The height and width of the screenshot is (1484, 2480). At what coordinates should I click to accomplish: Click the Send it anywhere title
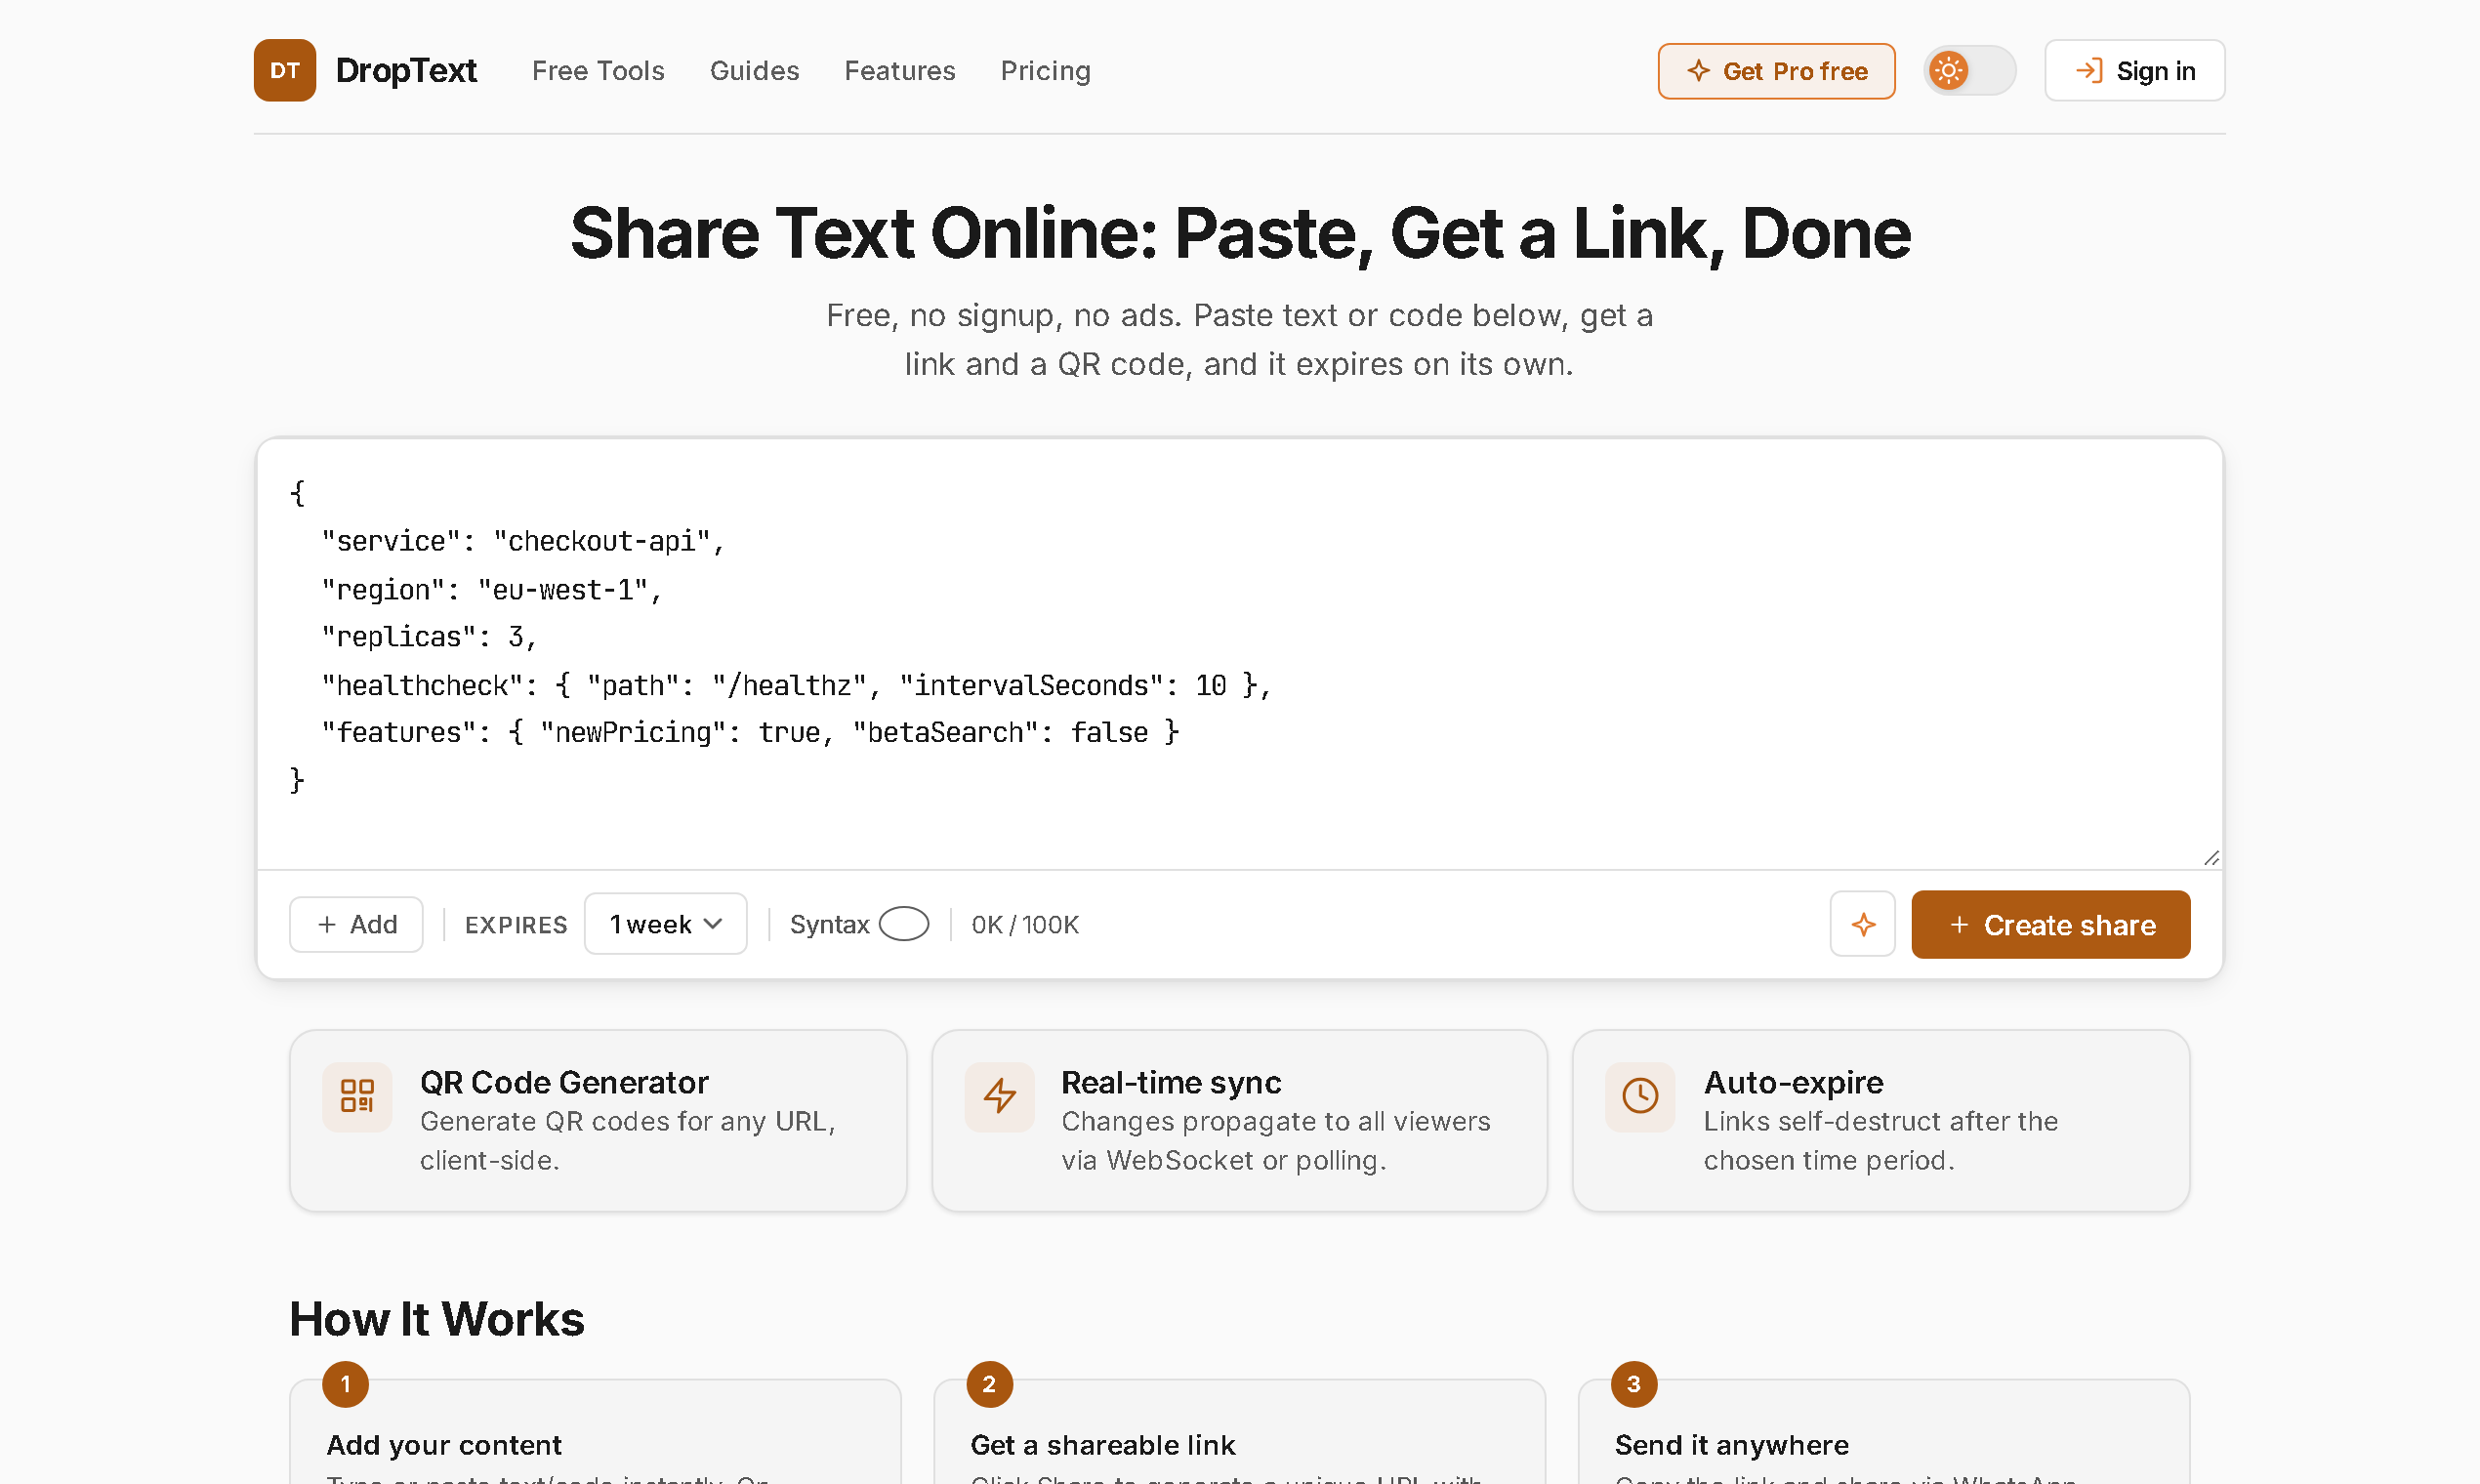coord(1732,1445)
